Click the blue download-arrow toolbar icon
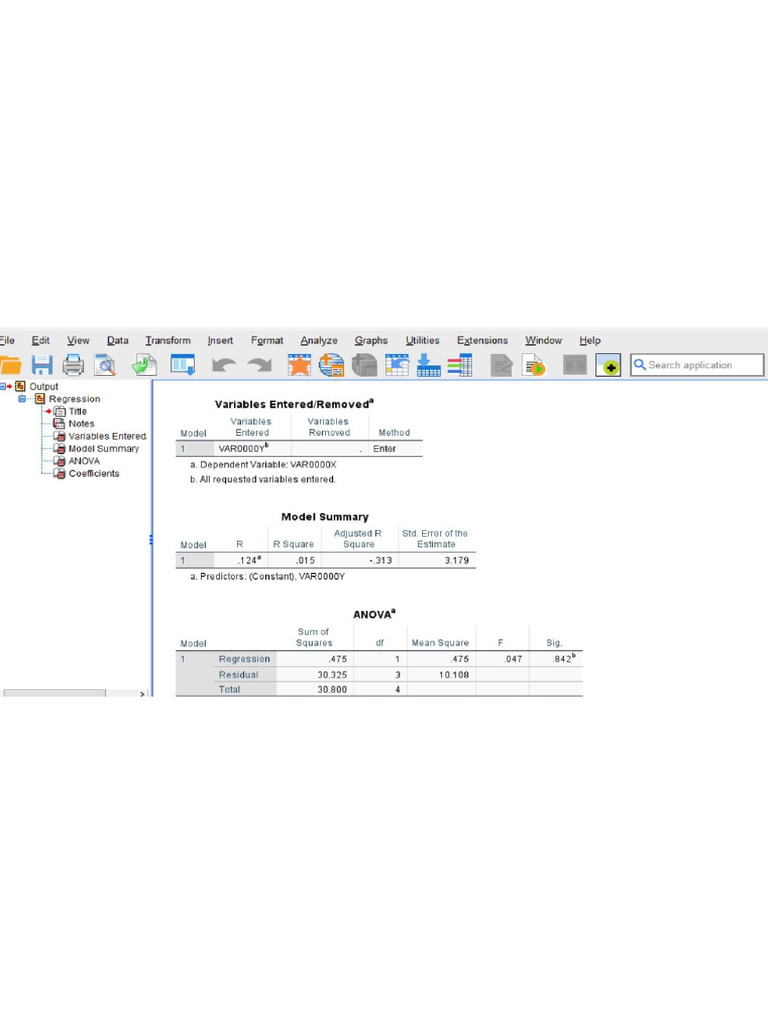Viewport: 768px width, 1024px height. pos(428,365)
